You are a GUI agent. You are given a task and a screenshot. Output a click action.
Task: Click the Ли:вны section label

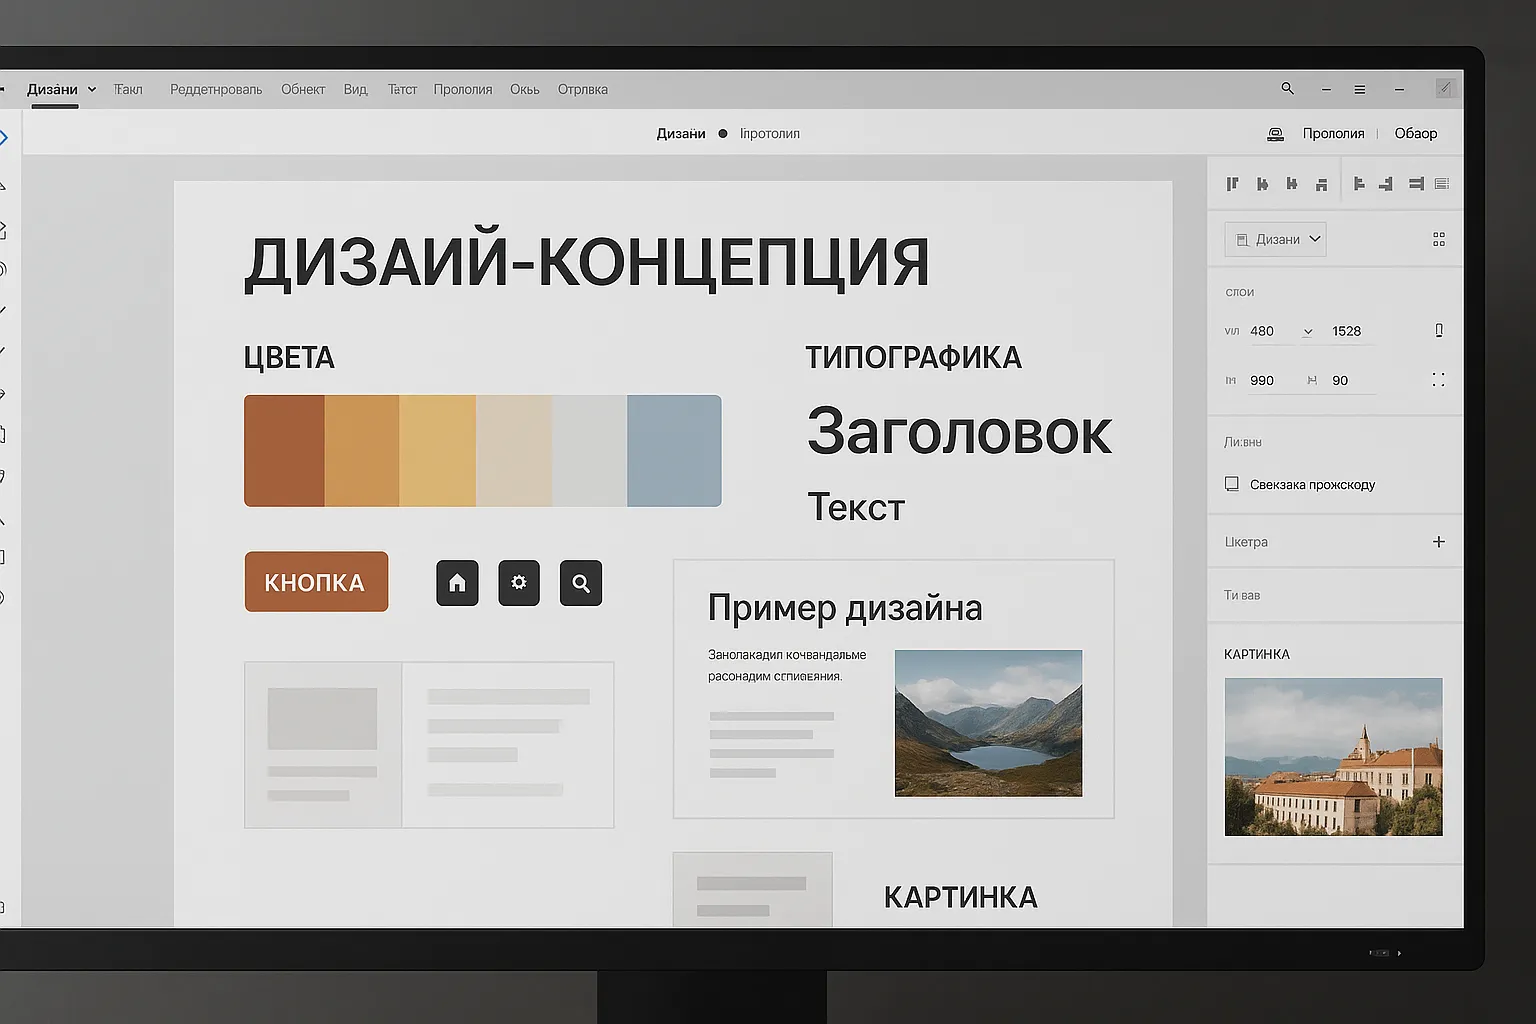(1243, 442)
